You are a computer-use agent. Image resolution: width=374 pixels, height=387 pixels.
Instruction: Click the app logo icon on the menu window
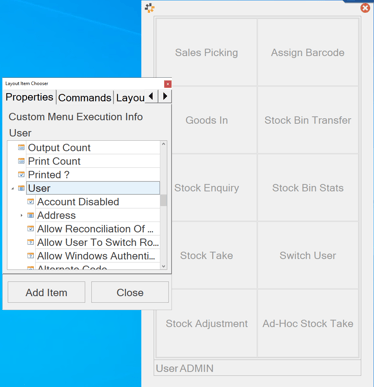tap(150, 8)
